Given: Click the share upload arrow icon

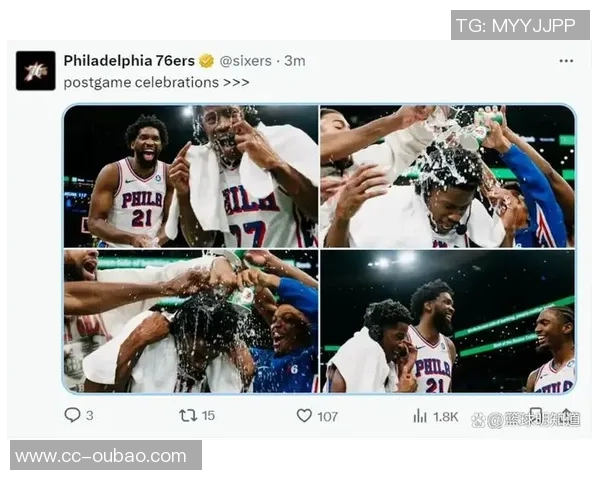Looking at the screenshot, I should (x=567, y=415).
